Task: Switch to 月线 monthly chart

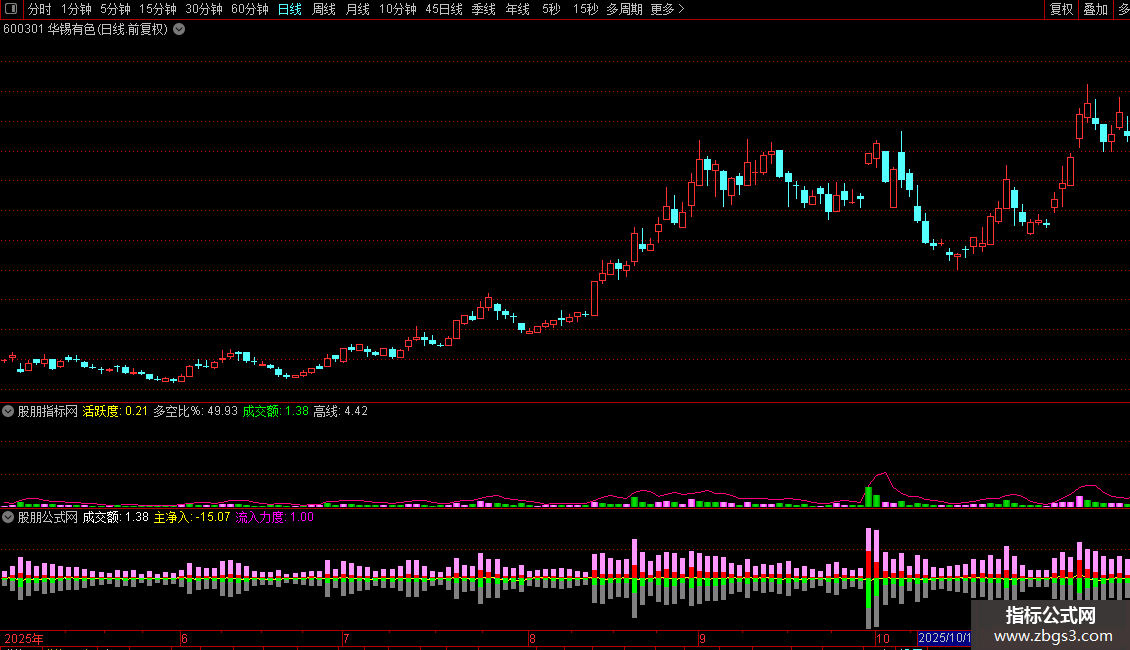Action: (x=357, y=9)
